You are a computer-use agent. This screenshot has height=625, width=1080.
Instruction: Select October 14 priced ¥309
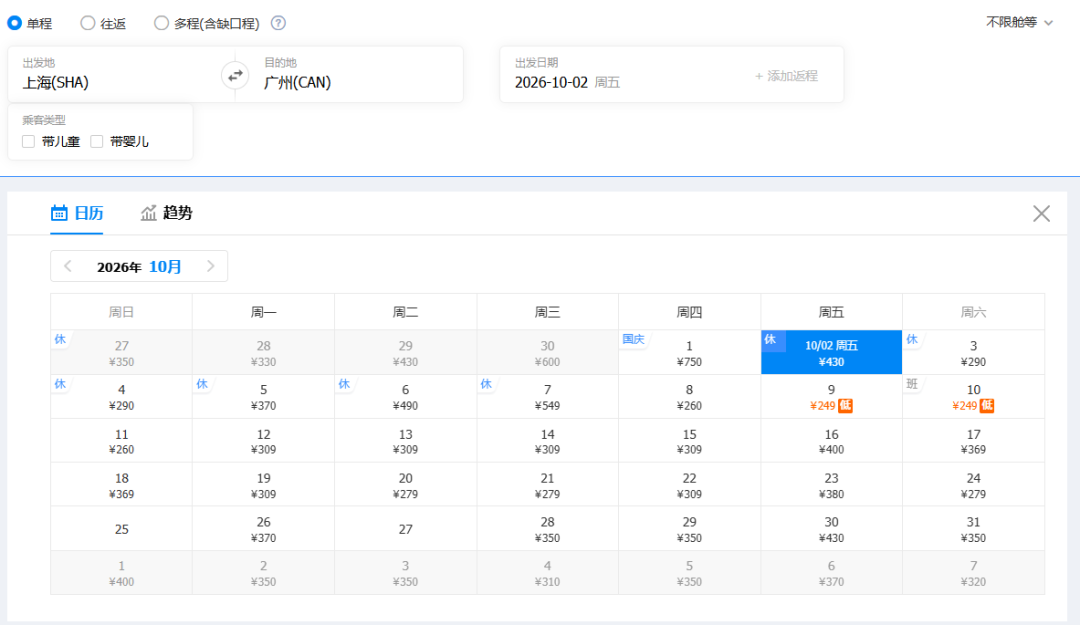click(548, 441)
